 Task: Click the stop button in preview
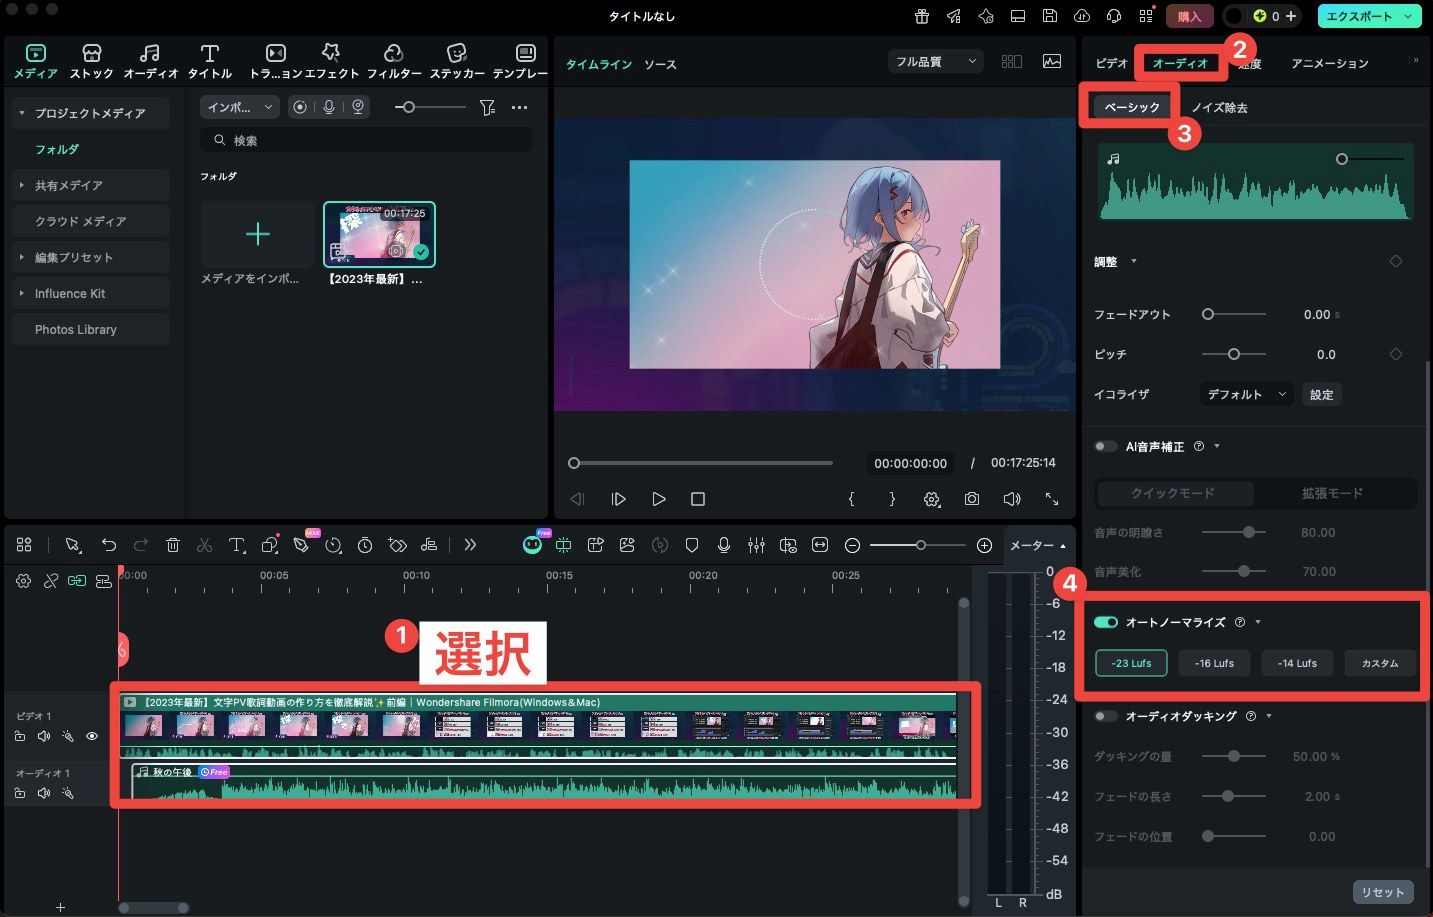698,498
